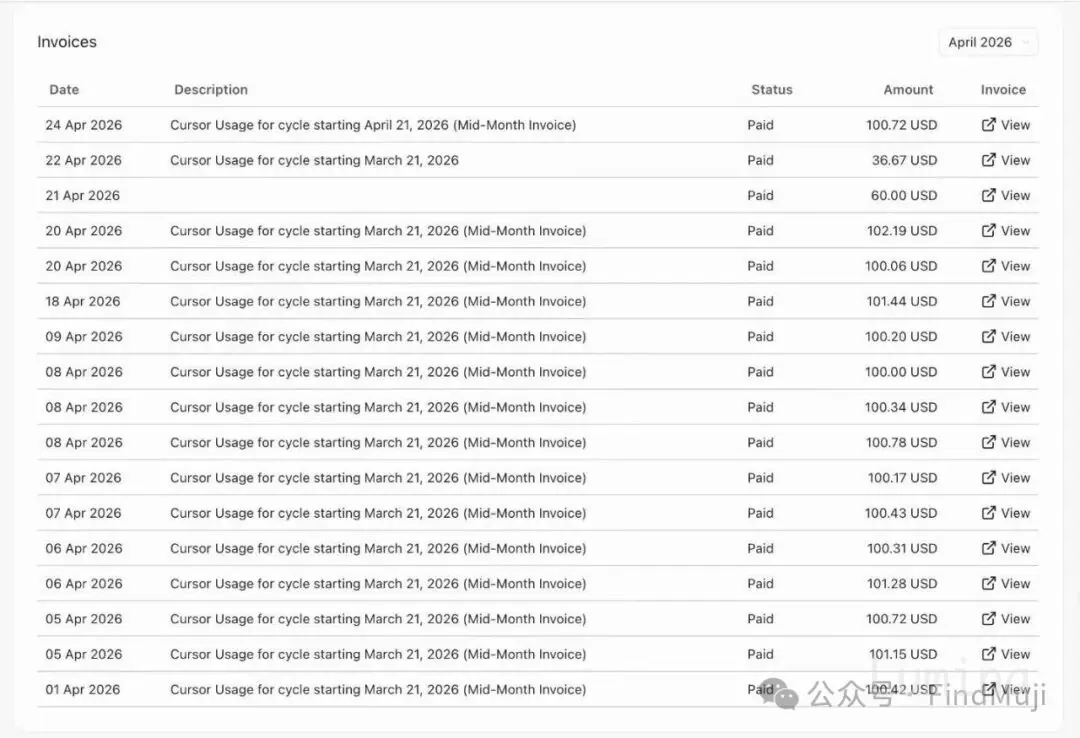
Task: Select the Status column header
Action: tap(771, 90)
